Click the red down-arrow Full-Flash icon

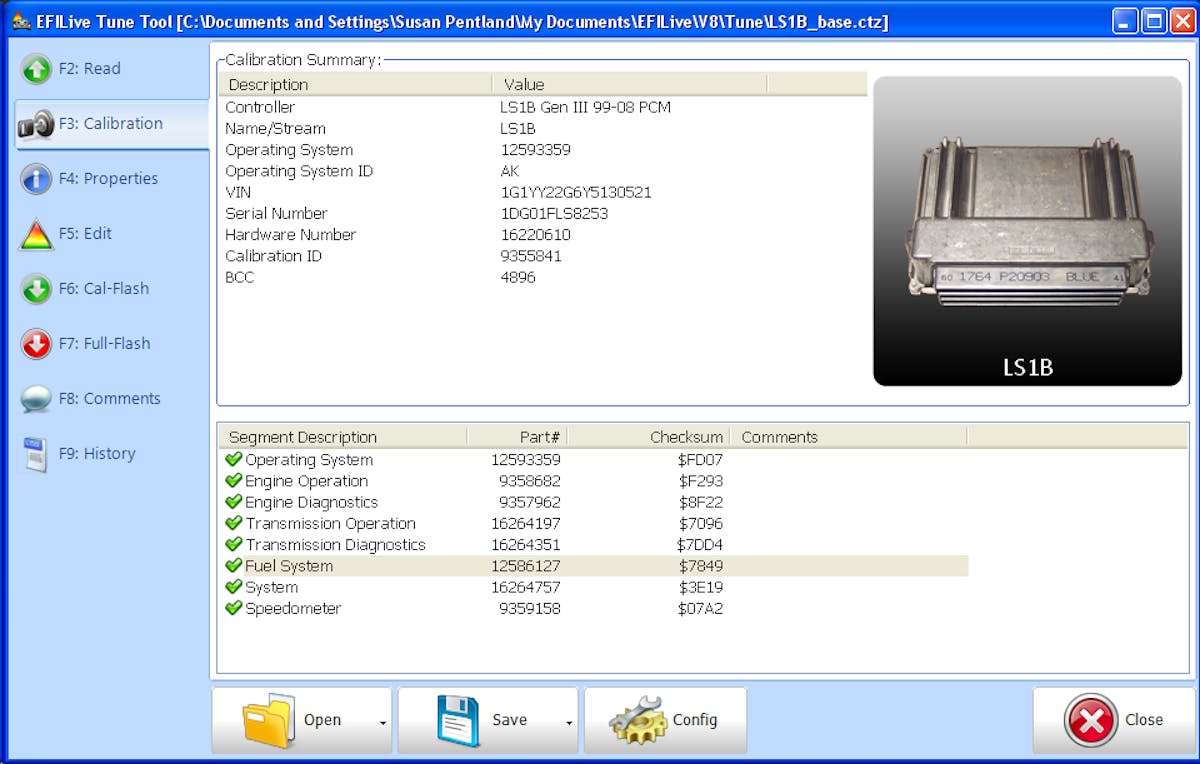36,344
